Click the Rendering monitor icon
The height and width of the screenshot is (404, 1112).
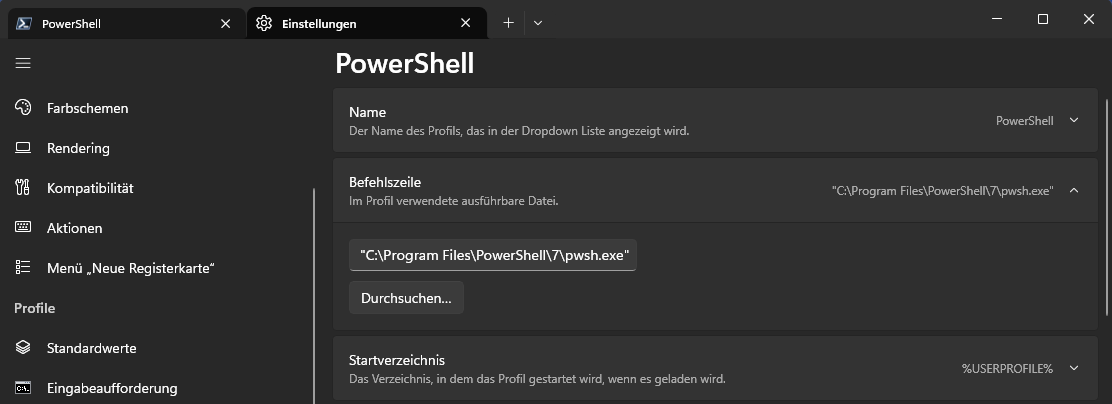point(23,148)
